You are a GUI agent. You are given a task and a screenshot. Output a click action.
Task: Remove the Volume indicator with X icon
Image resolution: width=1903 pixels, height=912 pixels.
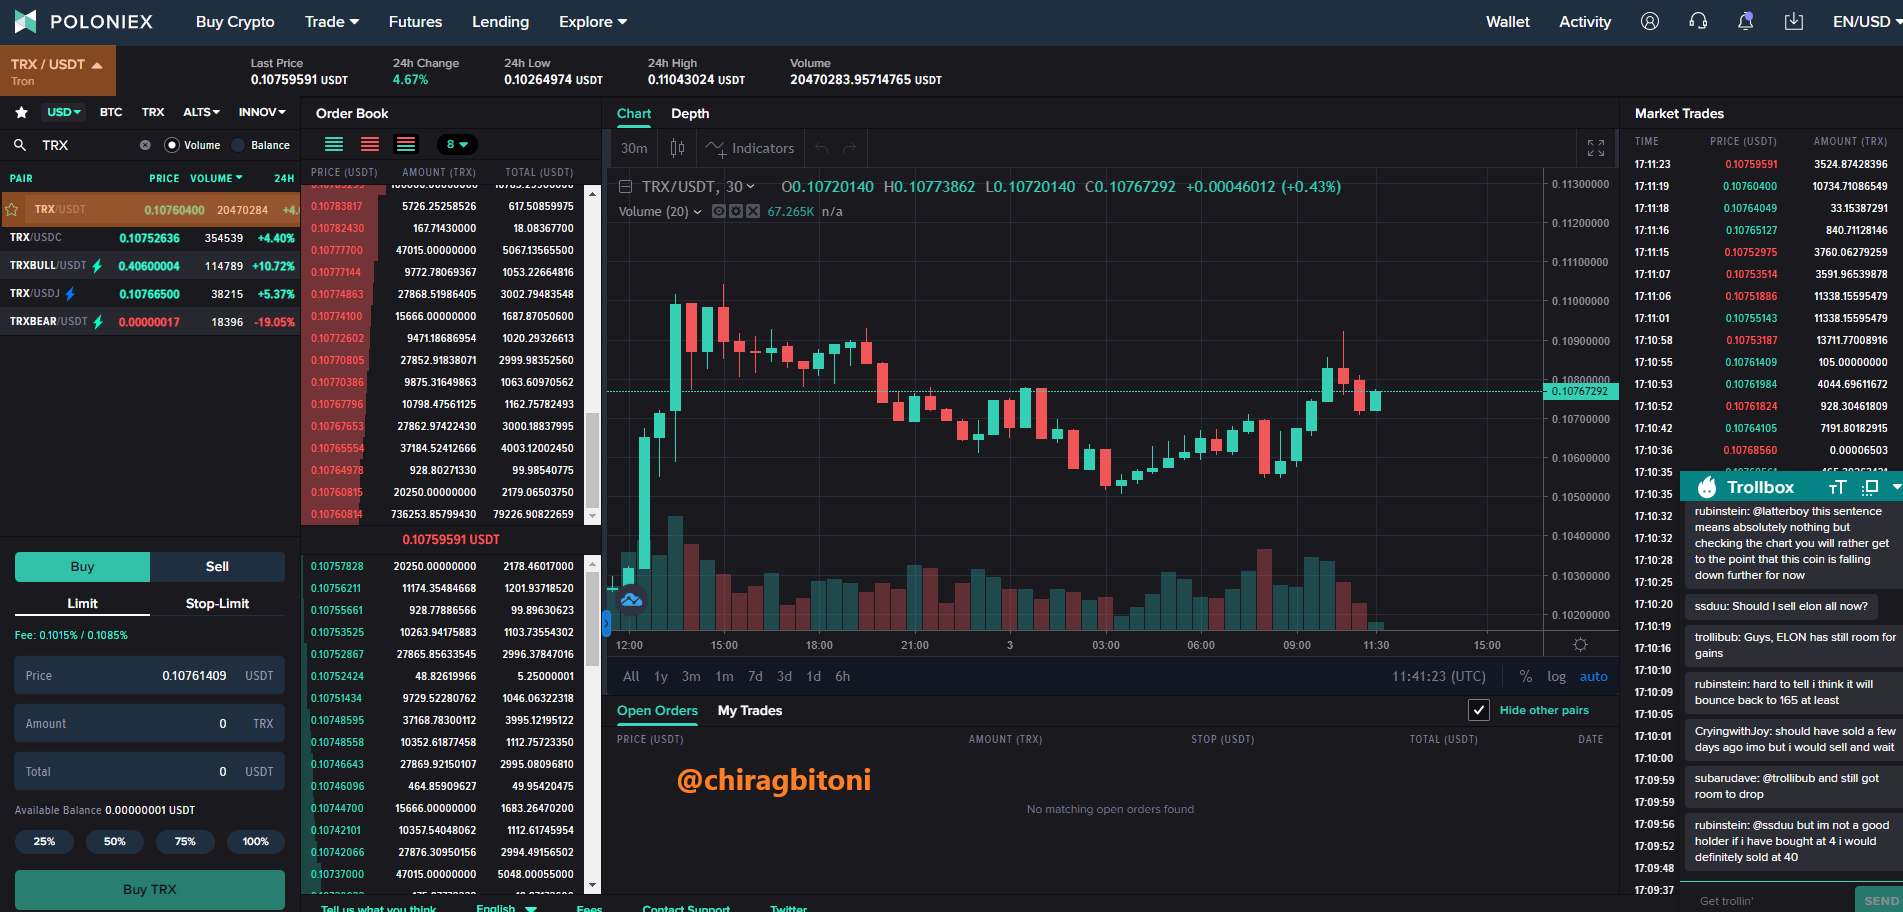pos(753,211)
